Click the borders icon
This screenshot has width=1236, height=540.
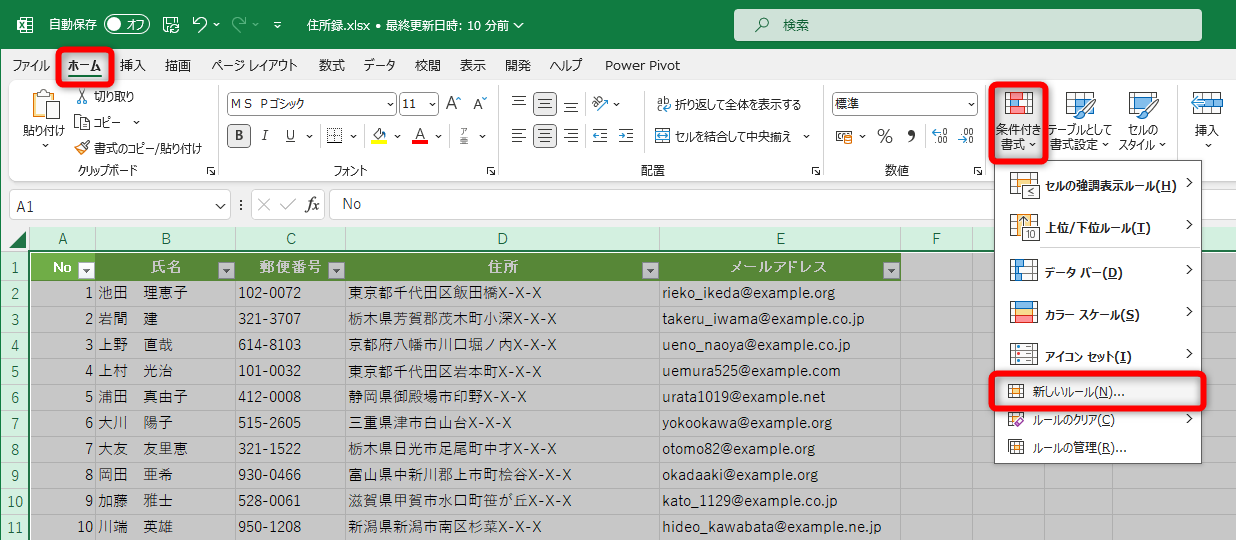point(335,136)
